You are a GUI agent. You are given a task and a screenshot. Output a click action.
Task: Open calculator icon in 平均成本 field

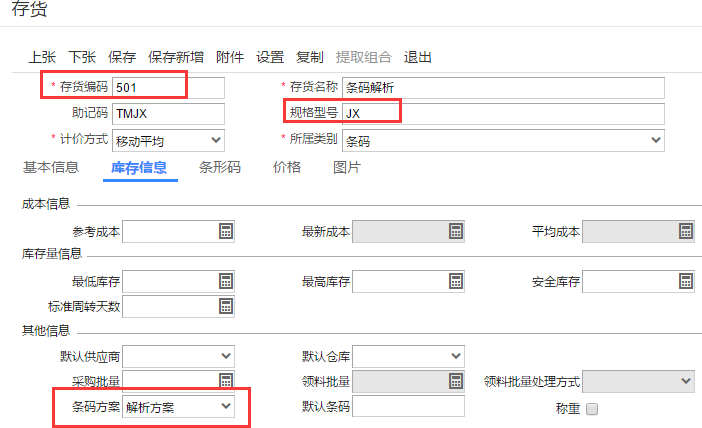click(686, 231)
